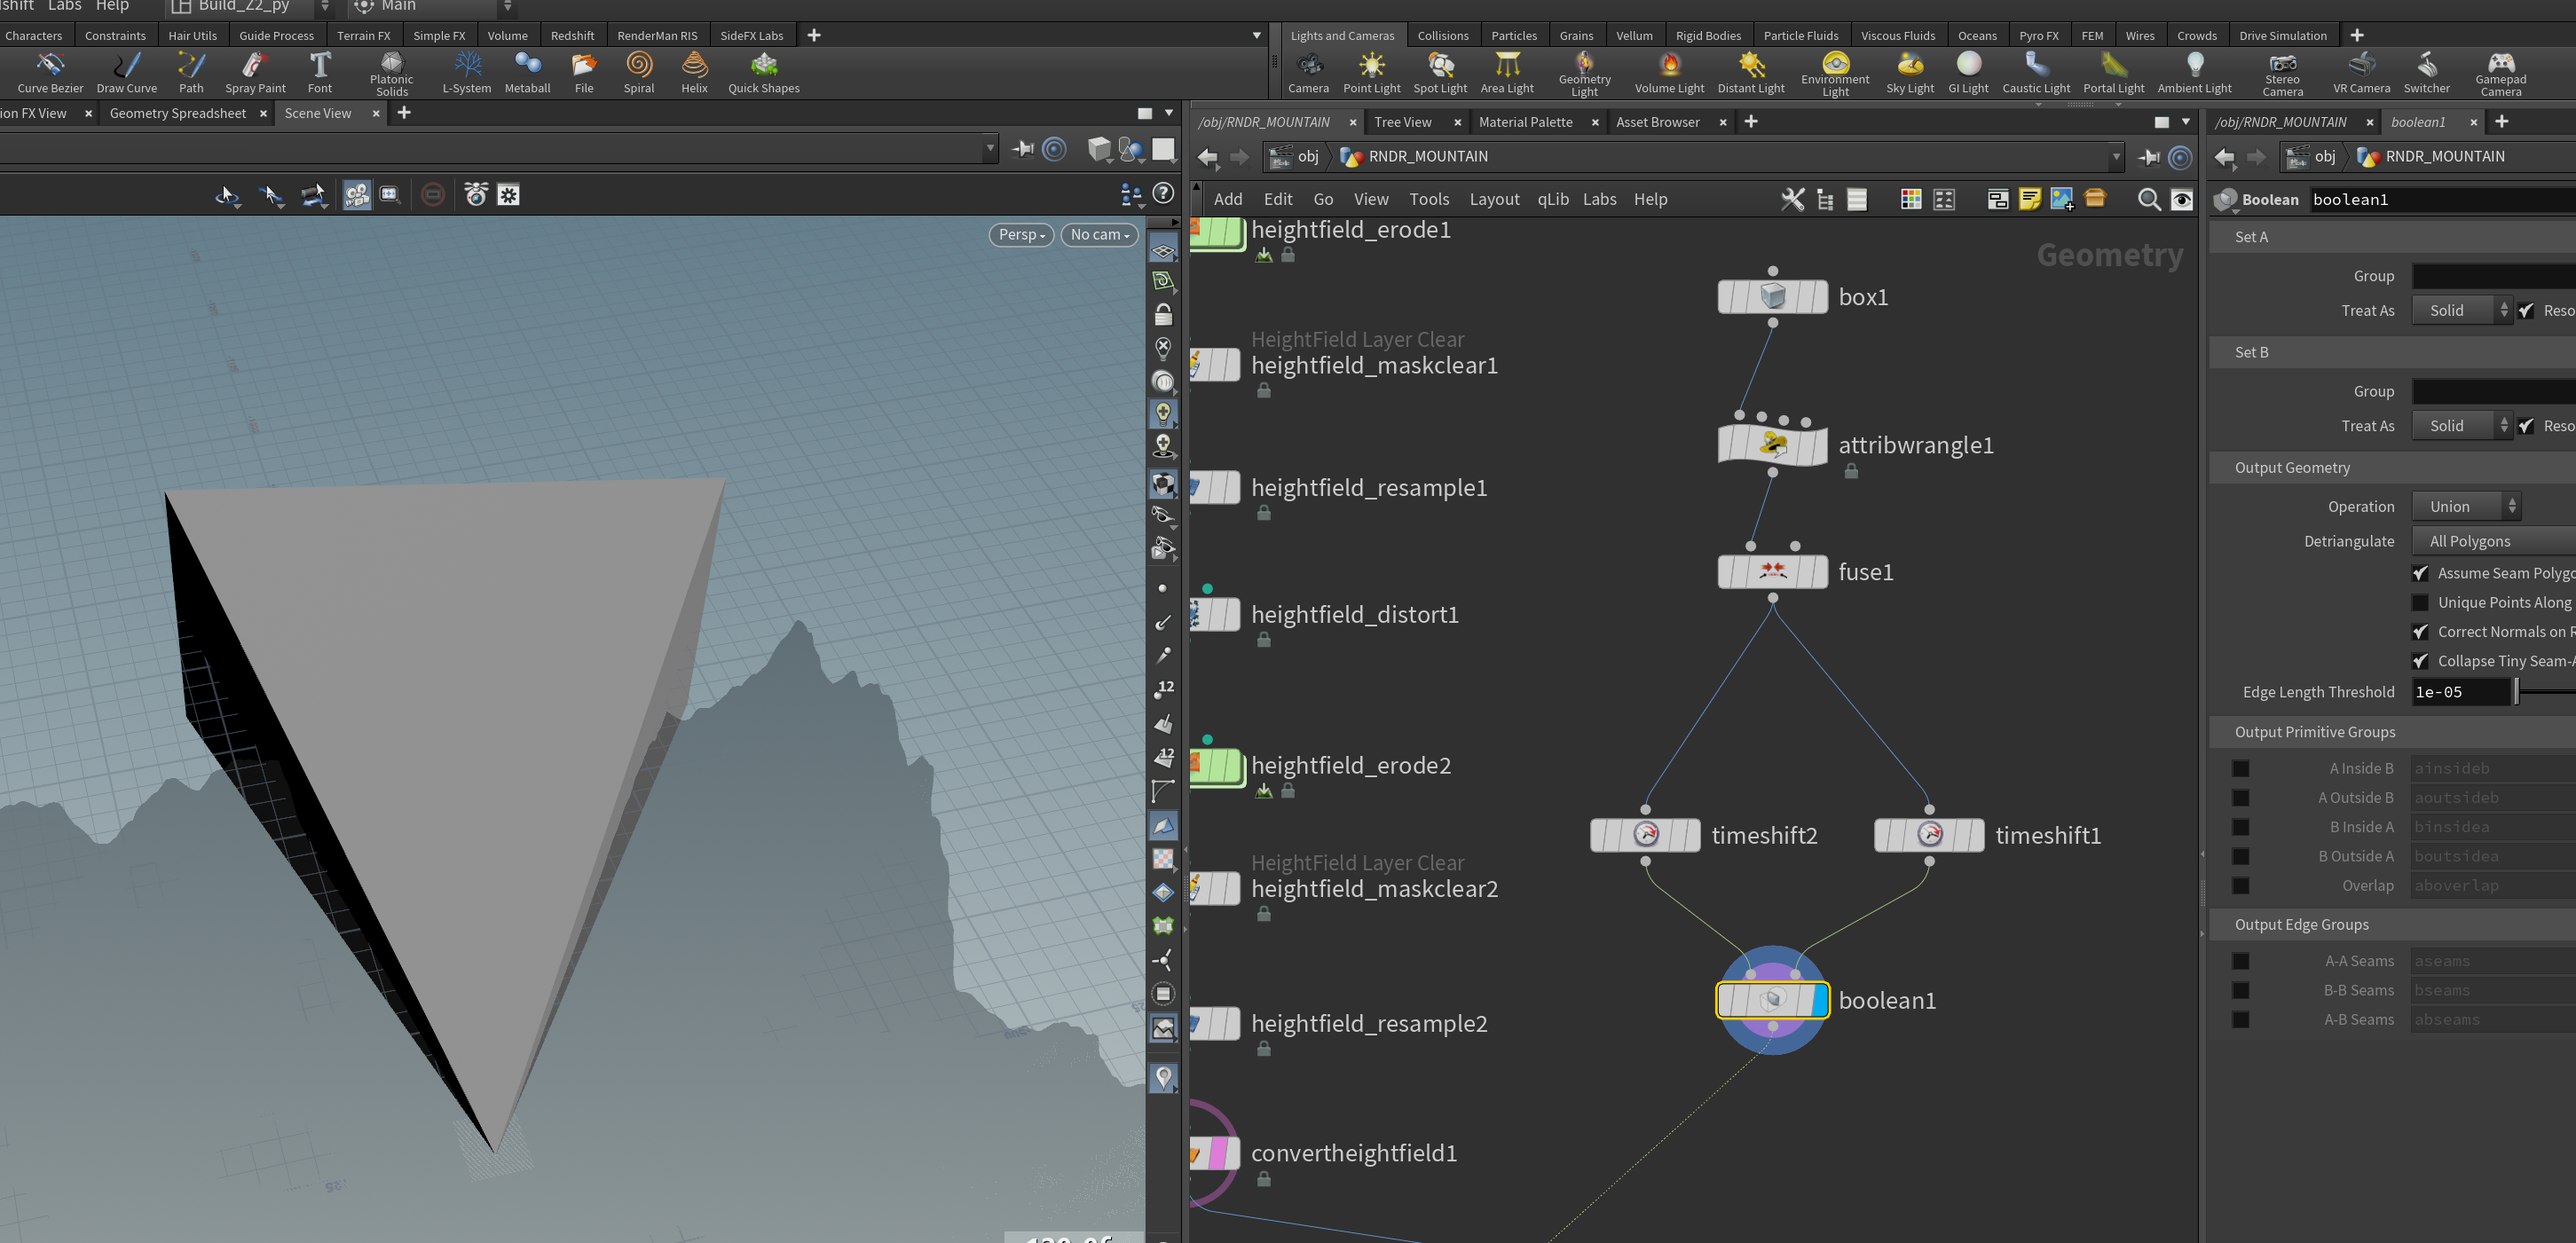Add a sticky note in network editor
The image size is (2576, 1243).
(x=2029, y=199)
